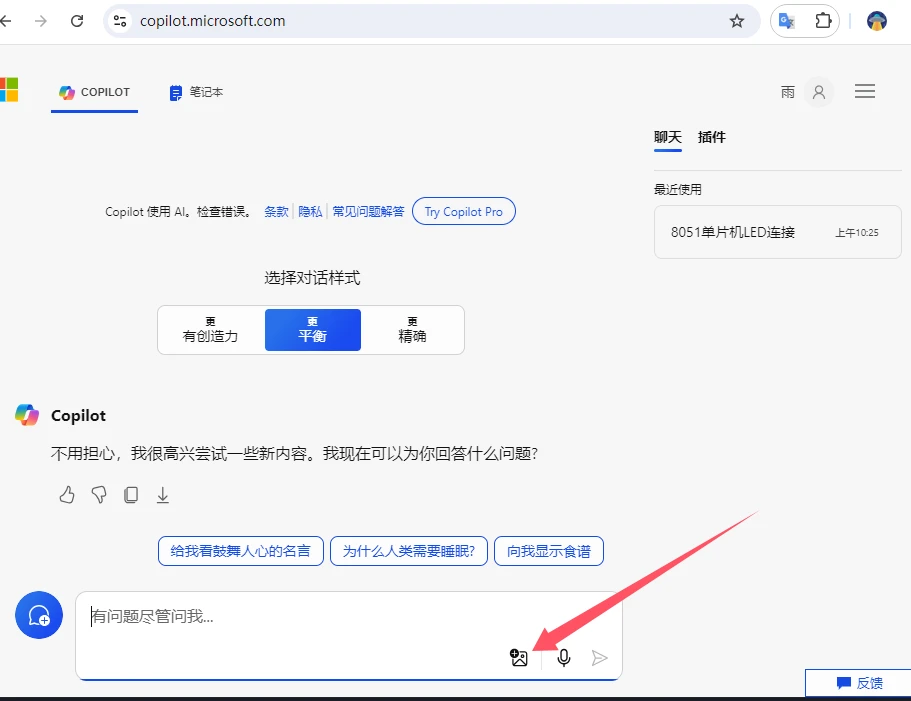The image size is (911, 701).
Task: Start a new topic with the blue chat button
Action: point(39,615)
